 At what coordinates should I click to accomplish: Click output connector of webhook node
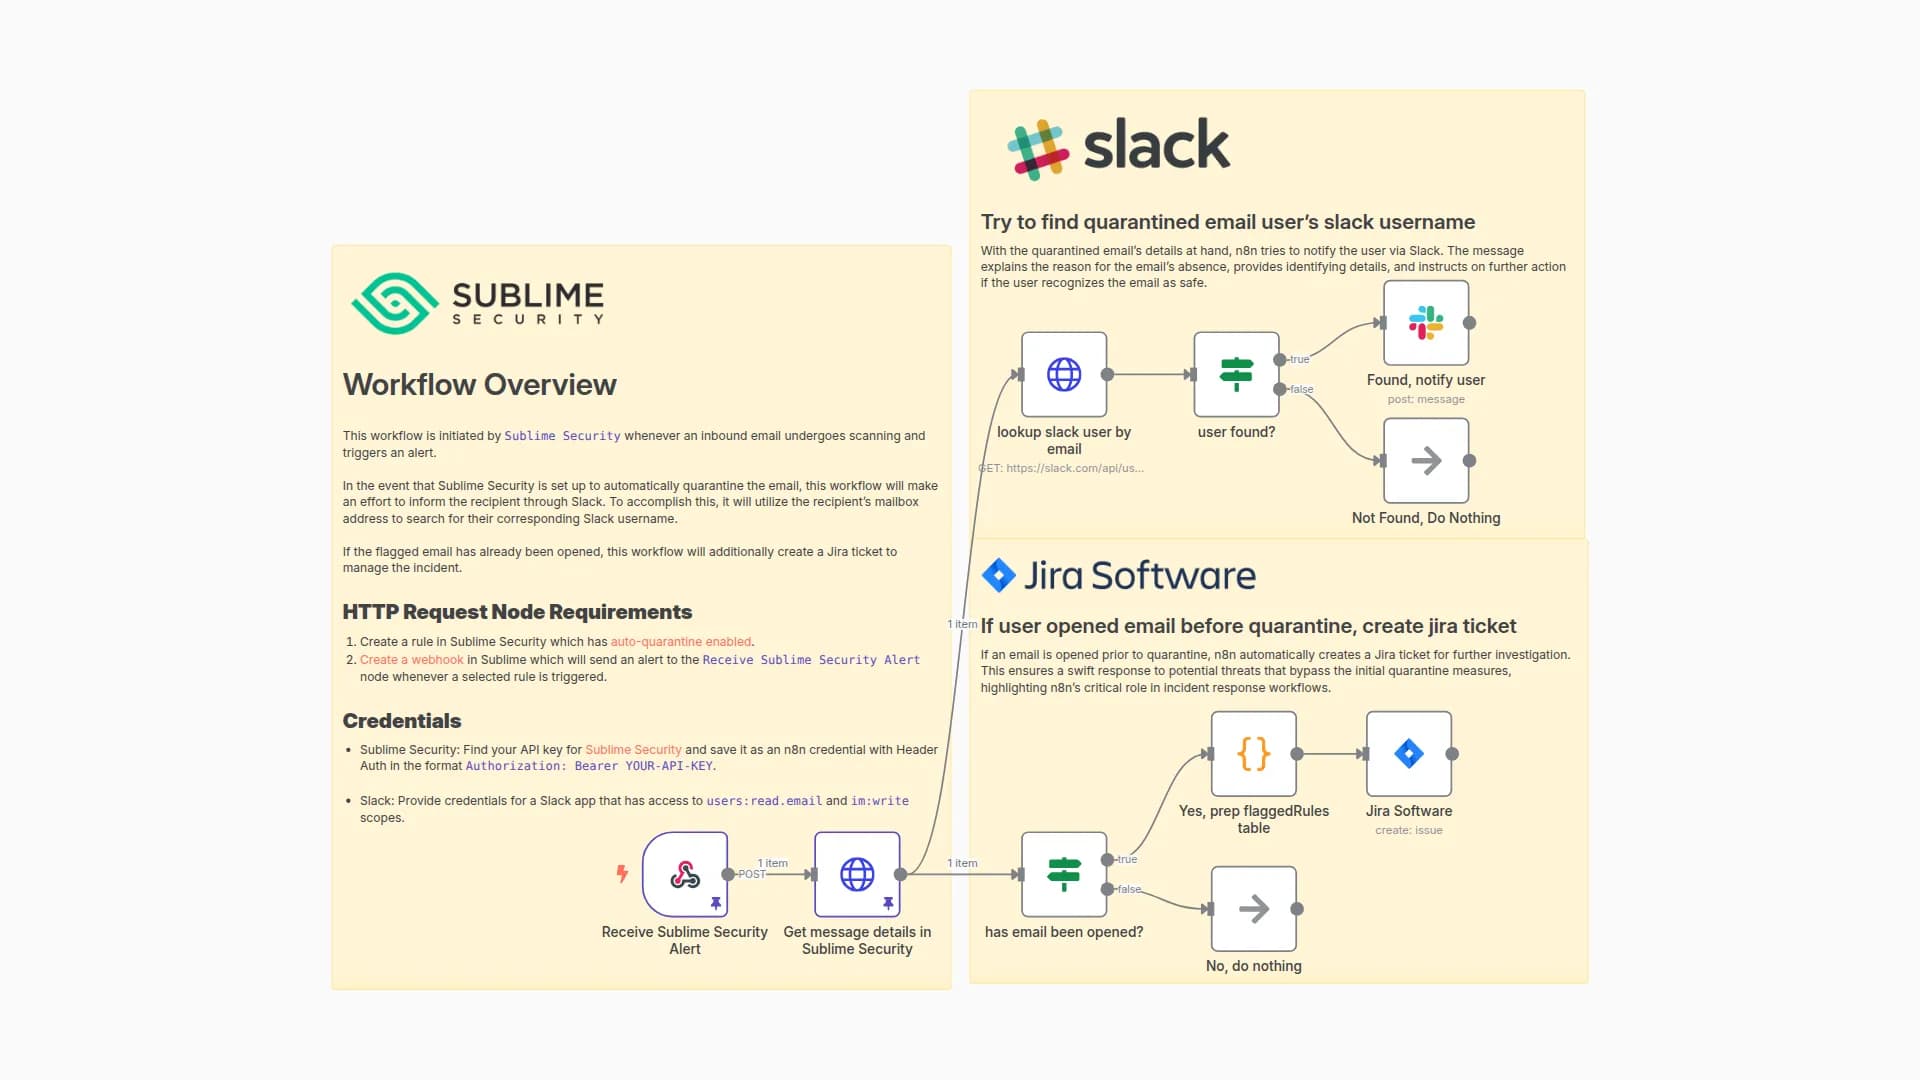pos(728,874)
